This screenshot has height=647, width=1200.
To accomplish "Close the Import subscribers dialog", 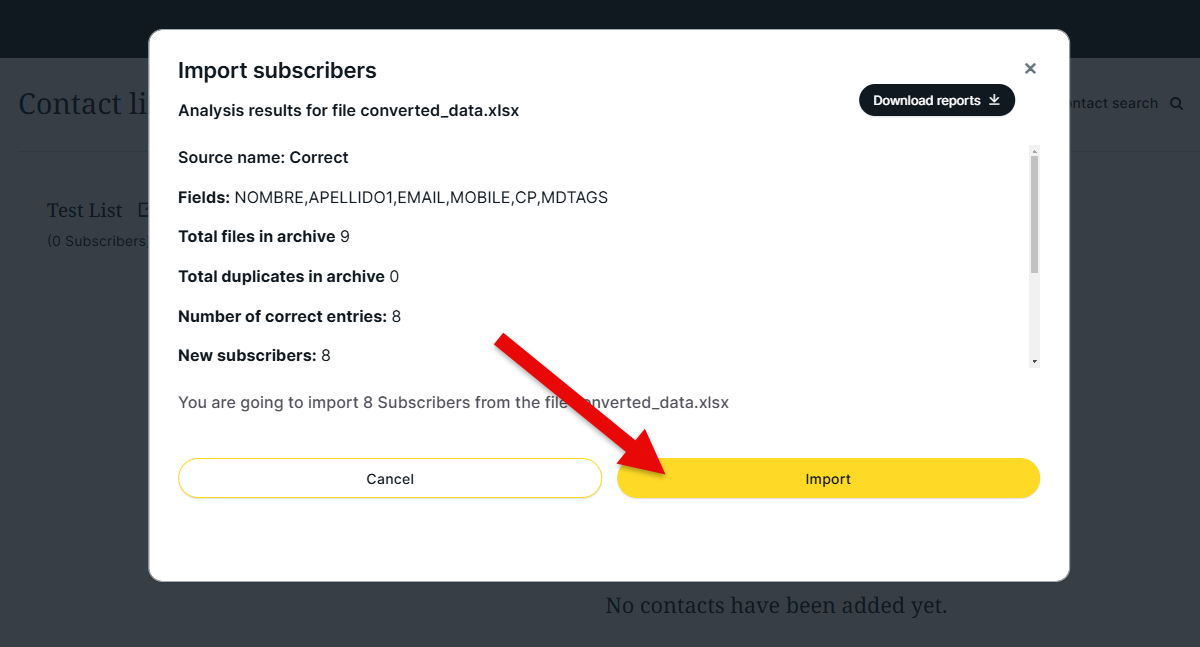I will point(1030,69).
